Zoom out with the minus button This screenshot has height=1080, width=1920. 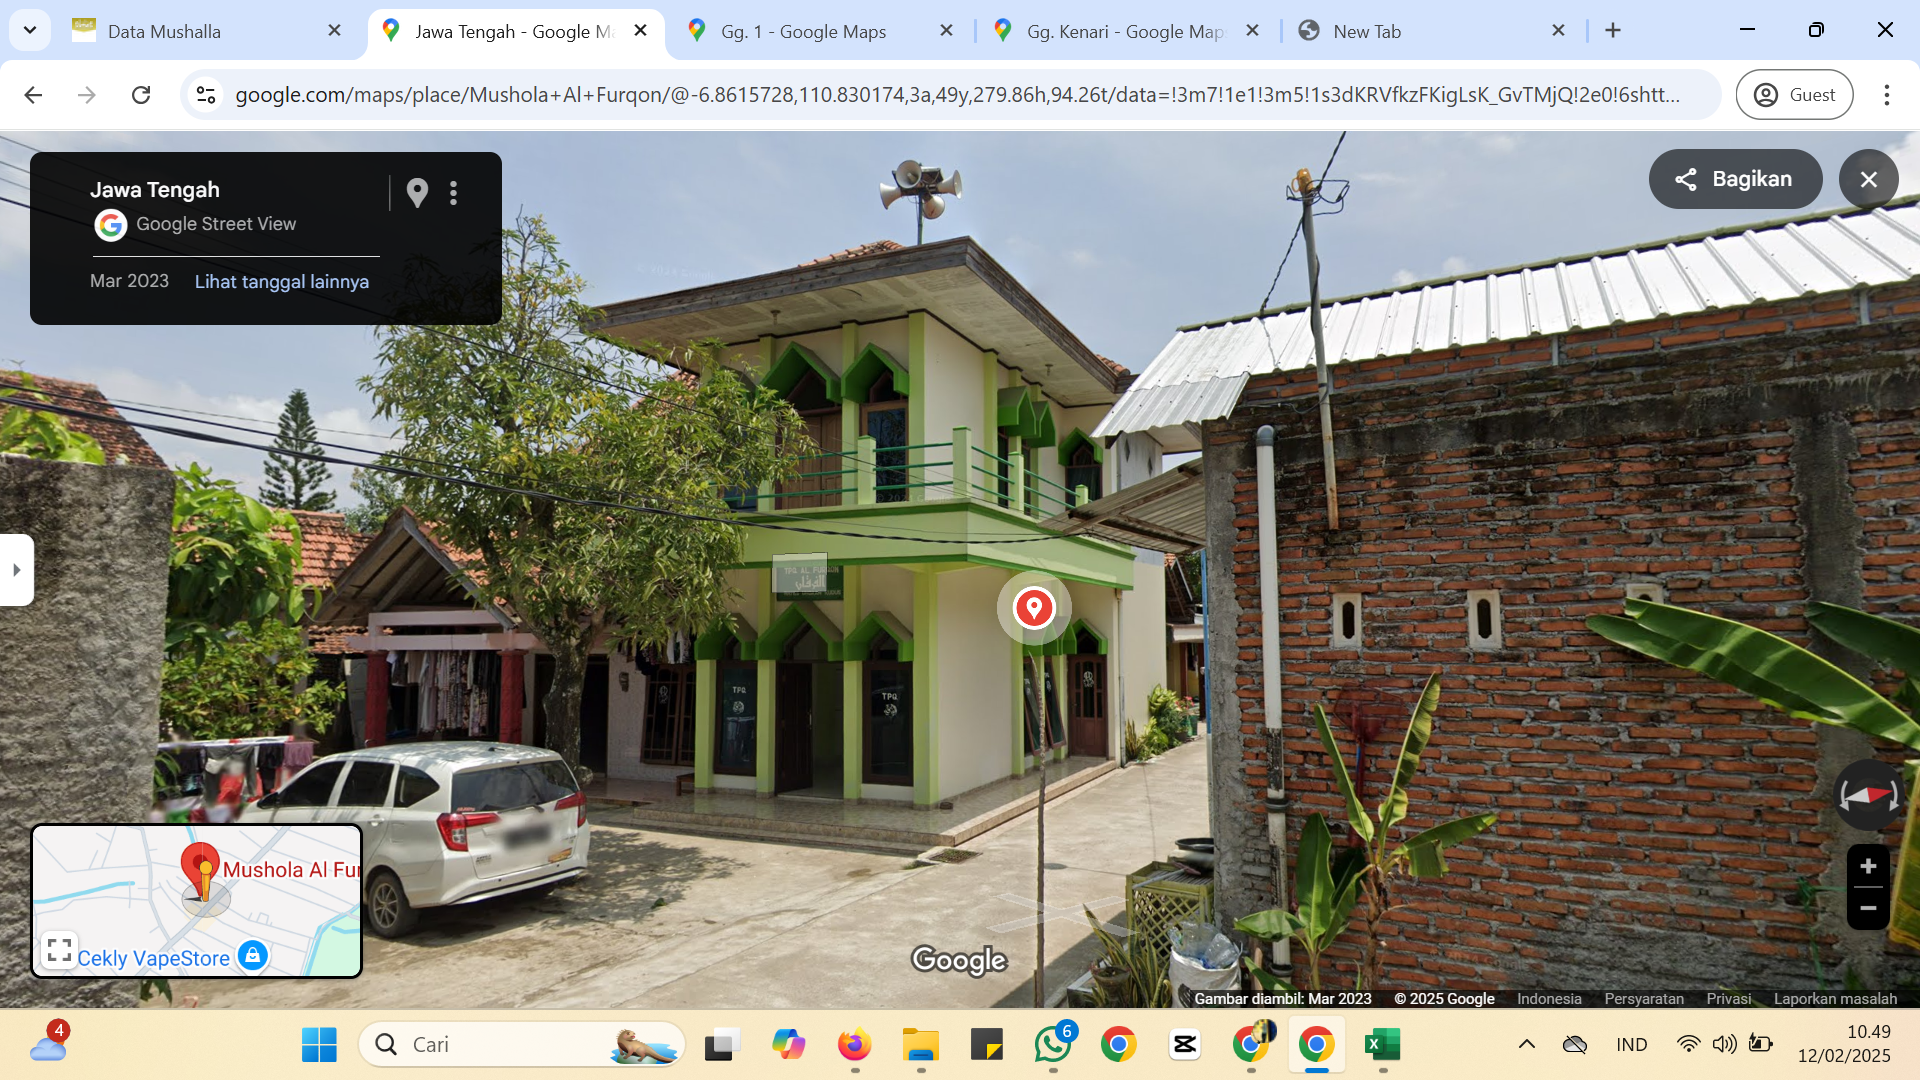click(1867, 908)
